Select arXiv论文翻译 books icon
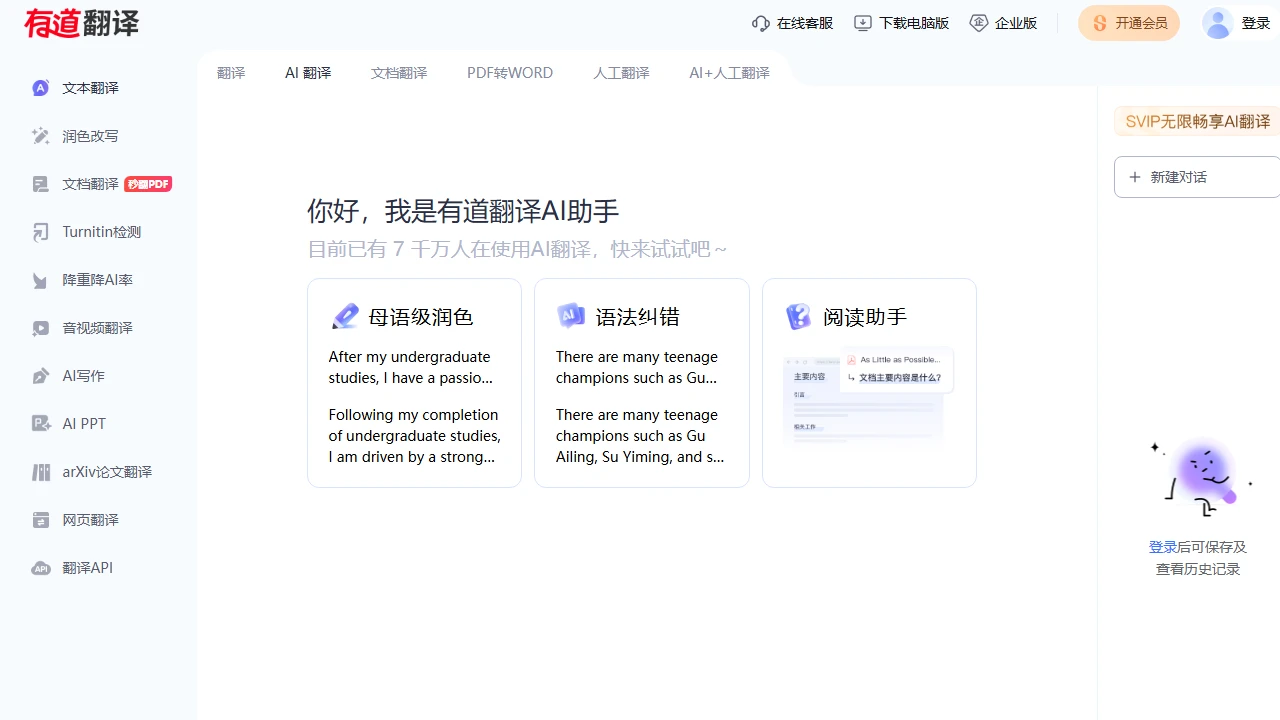This screenshot has height=720, width=1280. tap(41, 472)
